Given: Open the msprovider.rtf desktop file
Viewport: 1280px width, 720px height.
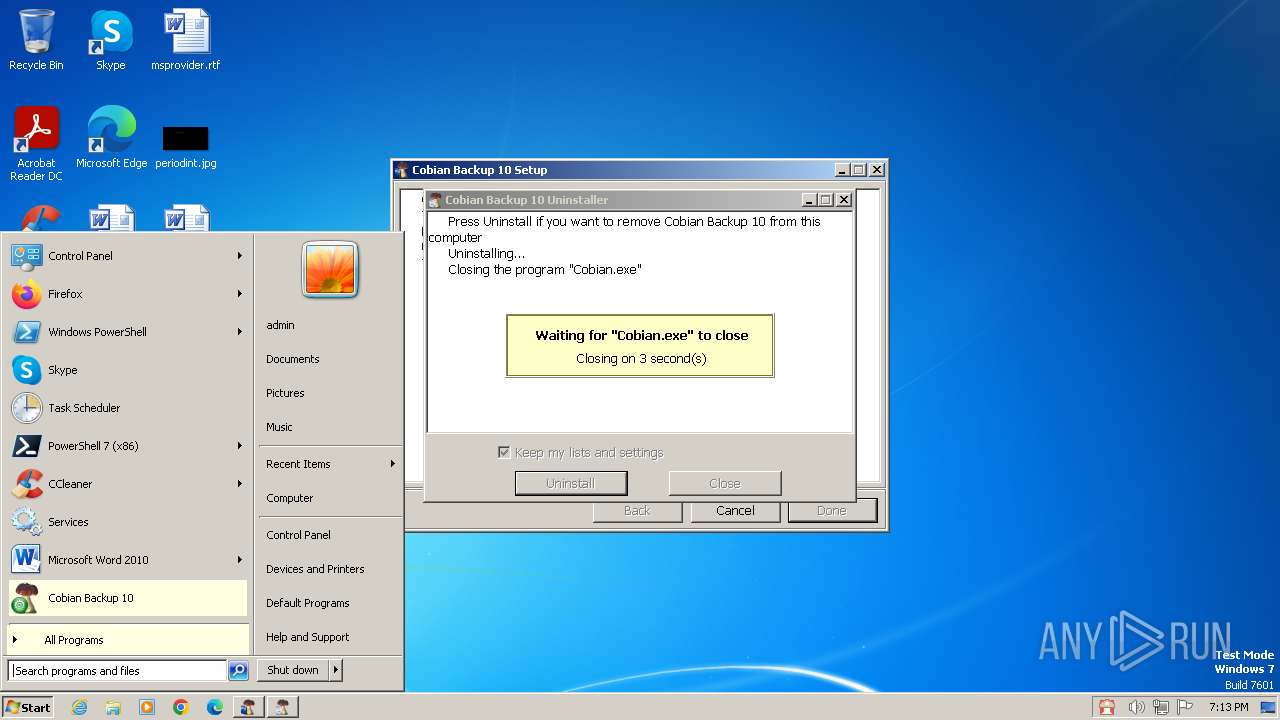Looking at the screenshot, I should coord(186,40).
